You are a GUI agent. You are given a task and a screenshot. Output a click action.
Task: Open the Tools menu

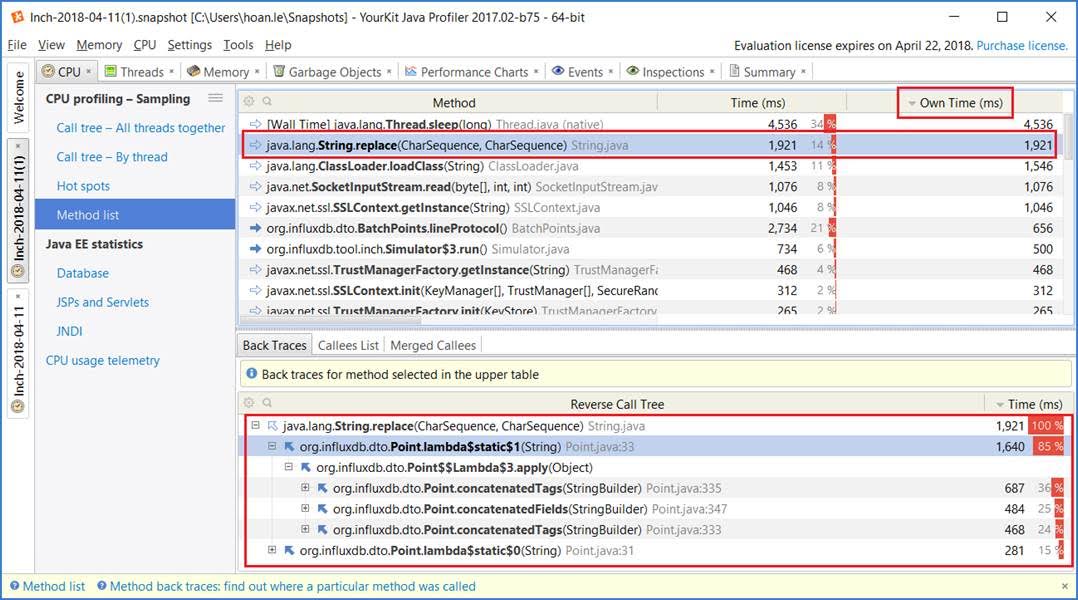point(238,45)
